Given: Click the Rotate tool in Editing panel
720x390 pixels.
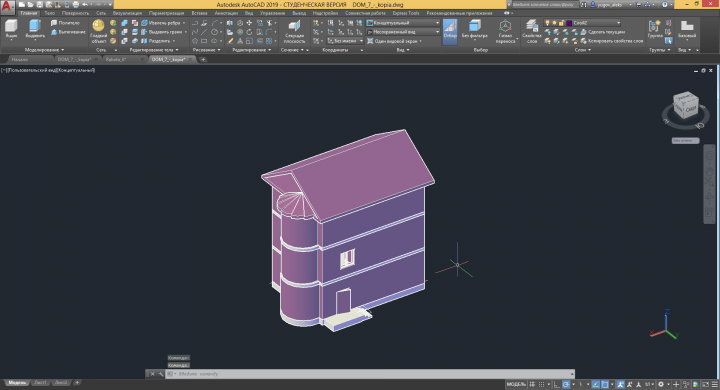Looking at the screenshot, I should pyautogui.click(x=249, y=32).
